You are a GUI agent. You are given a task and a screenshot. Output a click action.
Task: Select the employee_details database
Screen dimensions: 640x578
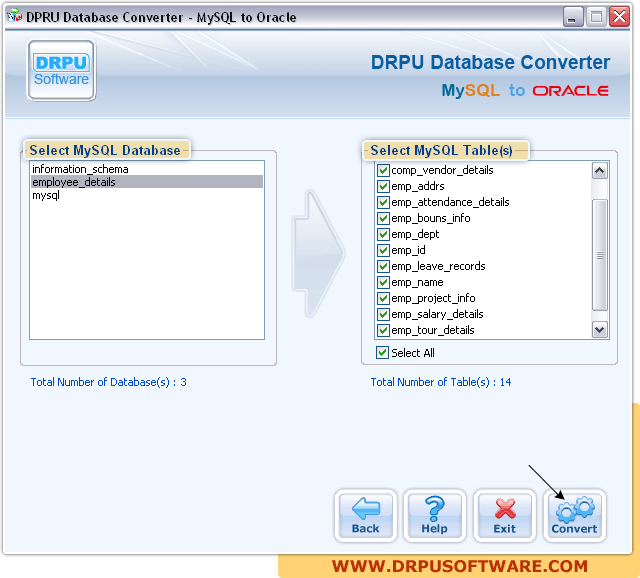pos(147,182)
